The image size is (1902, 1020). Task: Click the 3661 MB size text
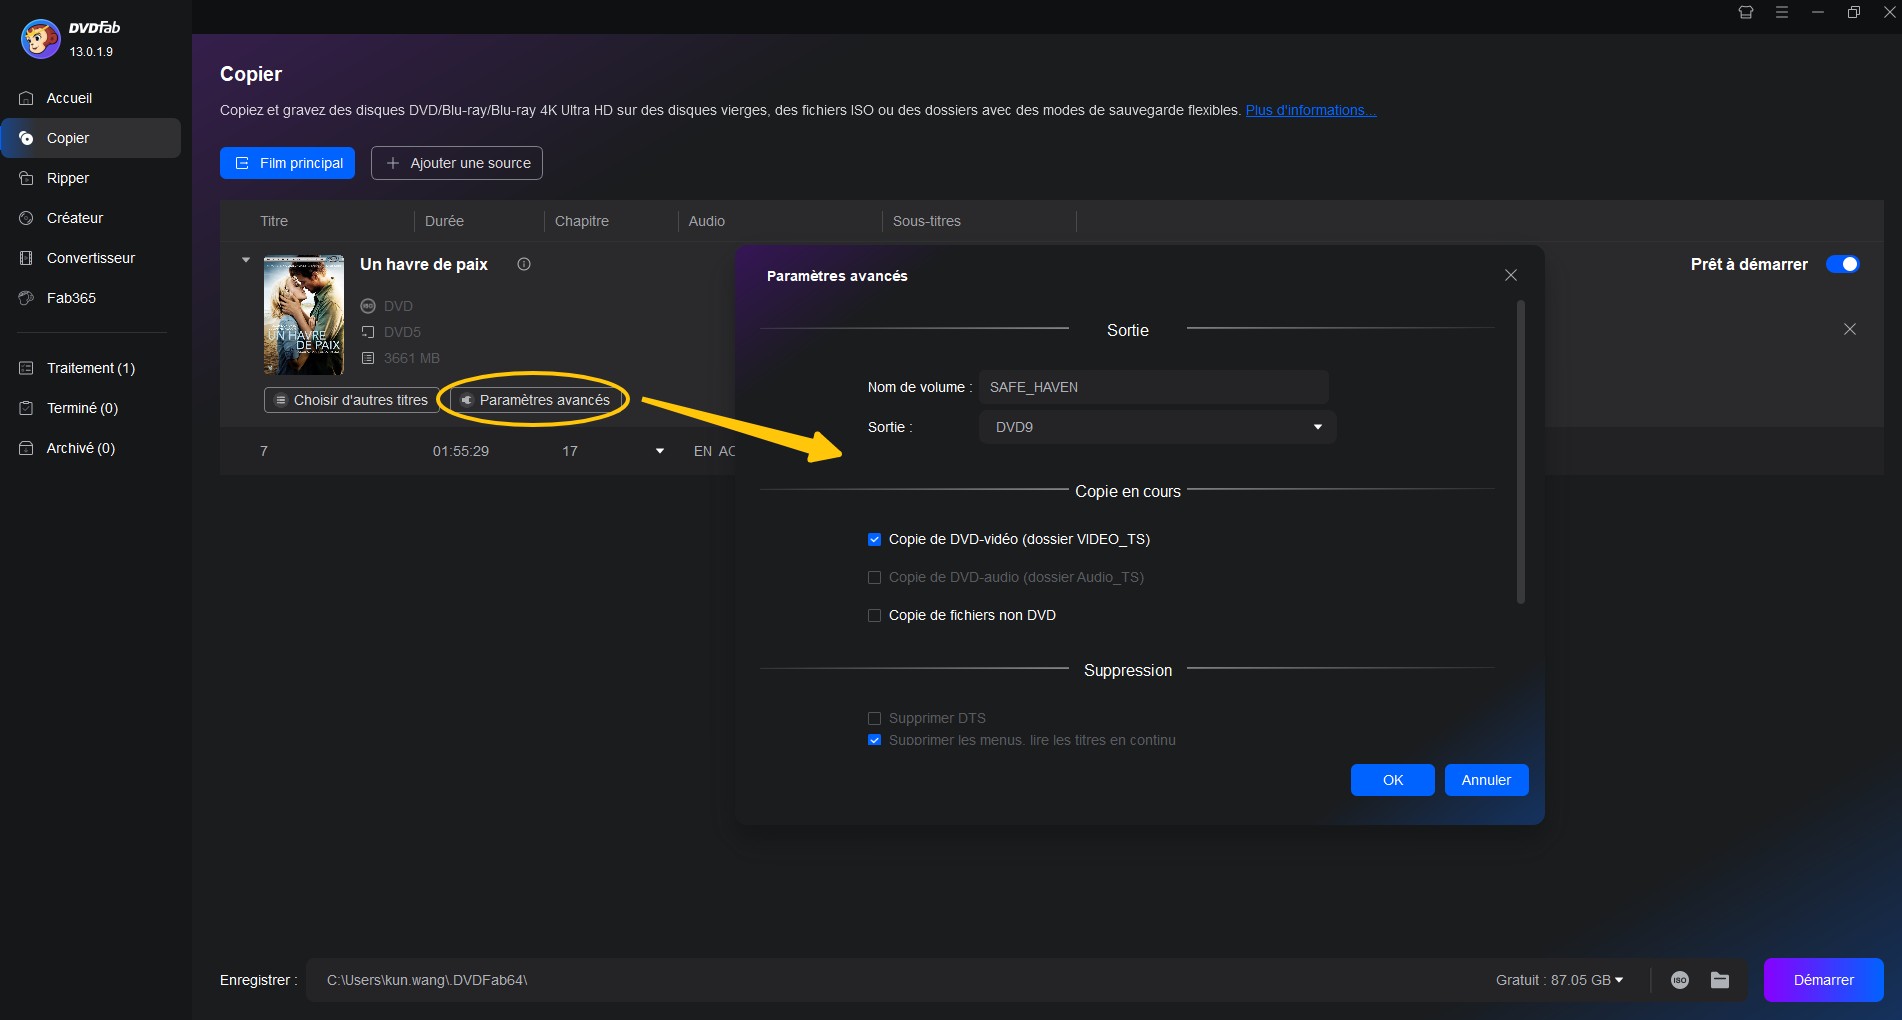tap(412, 358)
